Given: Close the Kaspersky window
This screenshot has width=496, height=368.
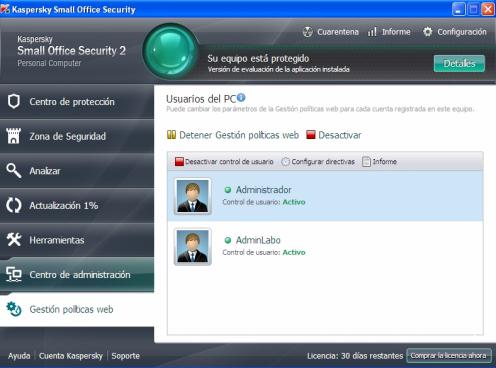Looking at the screenshot, I should click(x=488, y=9).
